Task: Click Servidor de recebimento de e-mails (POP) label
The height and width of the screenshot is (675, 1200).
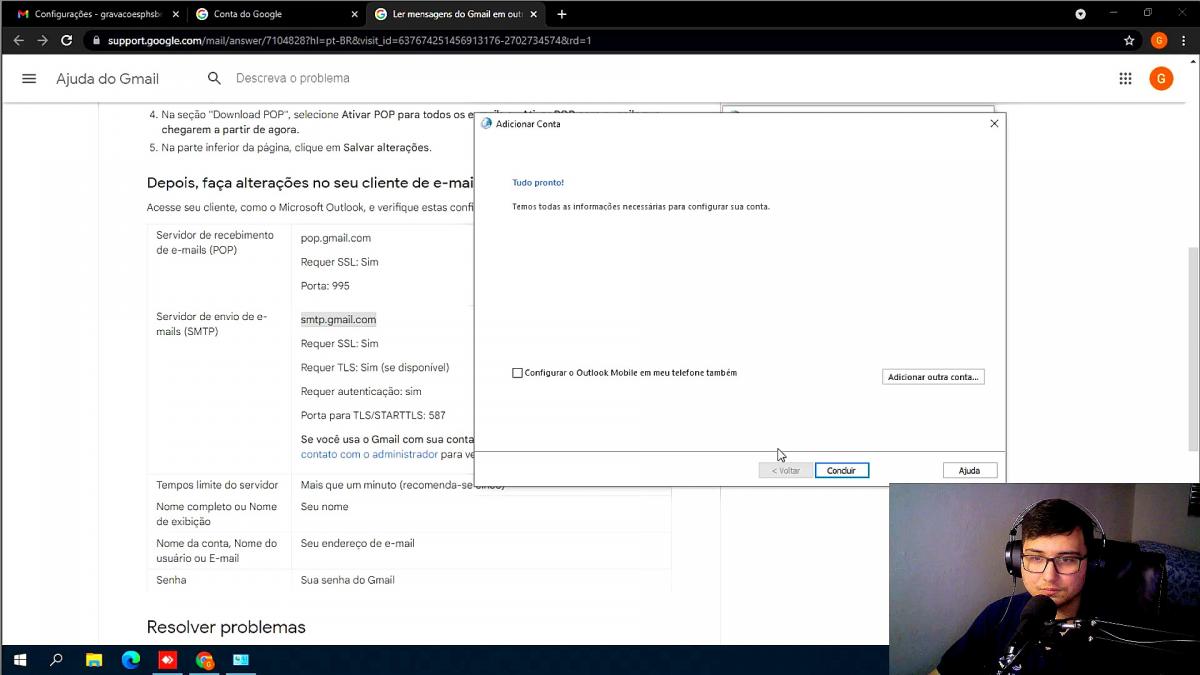Action: coord(215,243)
